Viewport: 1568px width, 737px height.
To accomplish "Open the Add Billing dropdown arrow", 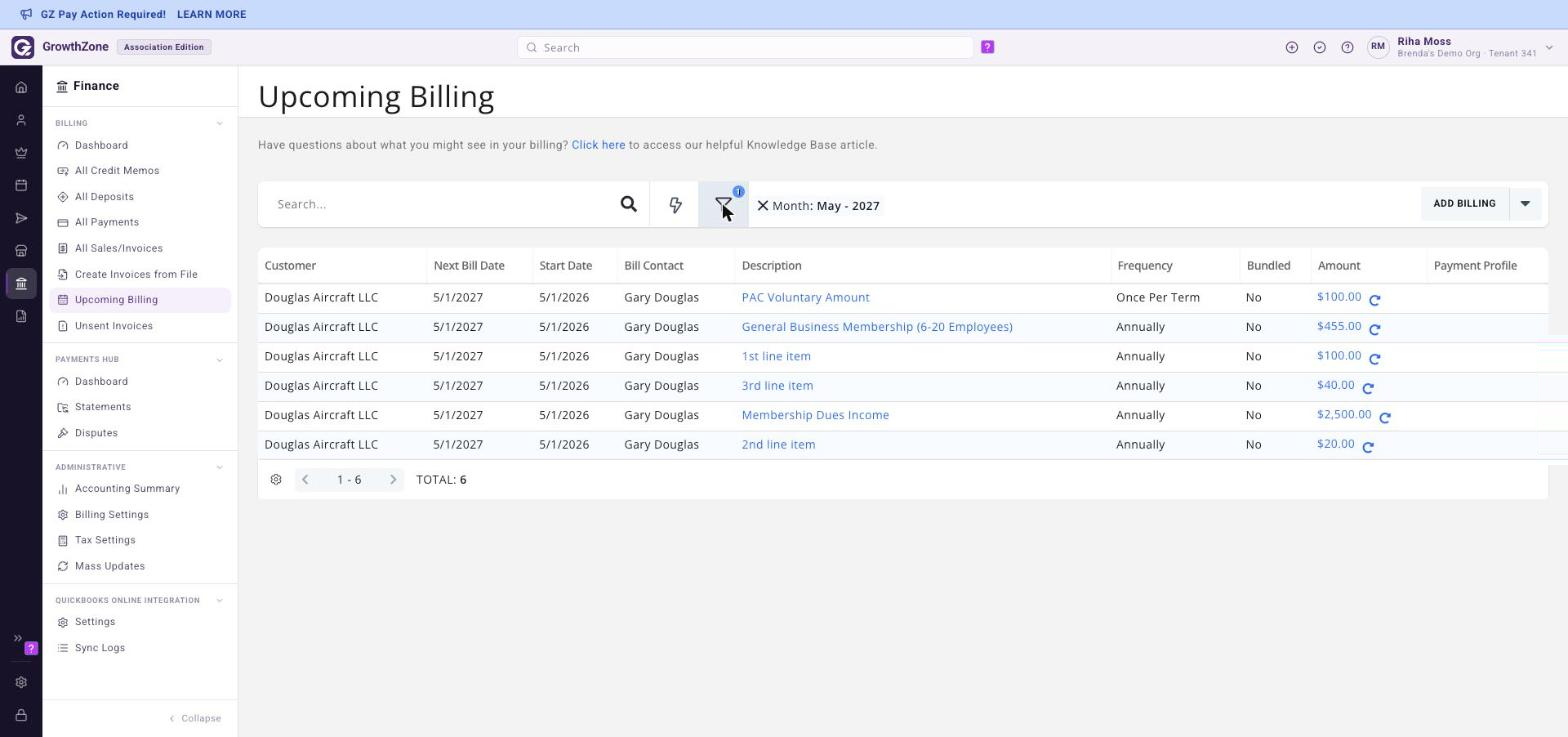I will [1525, 204].
